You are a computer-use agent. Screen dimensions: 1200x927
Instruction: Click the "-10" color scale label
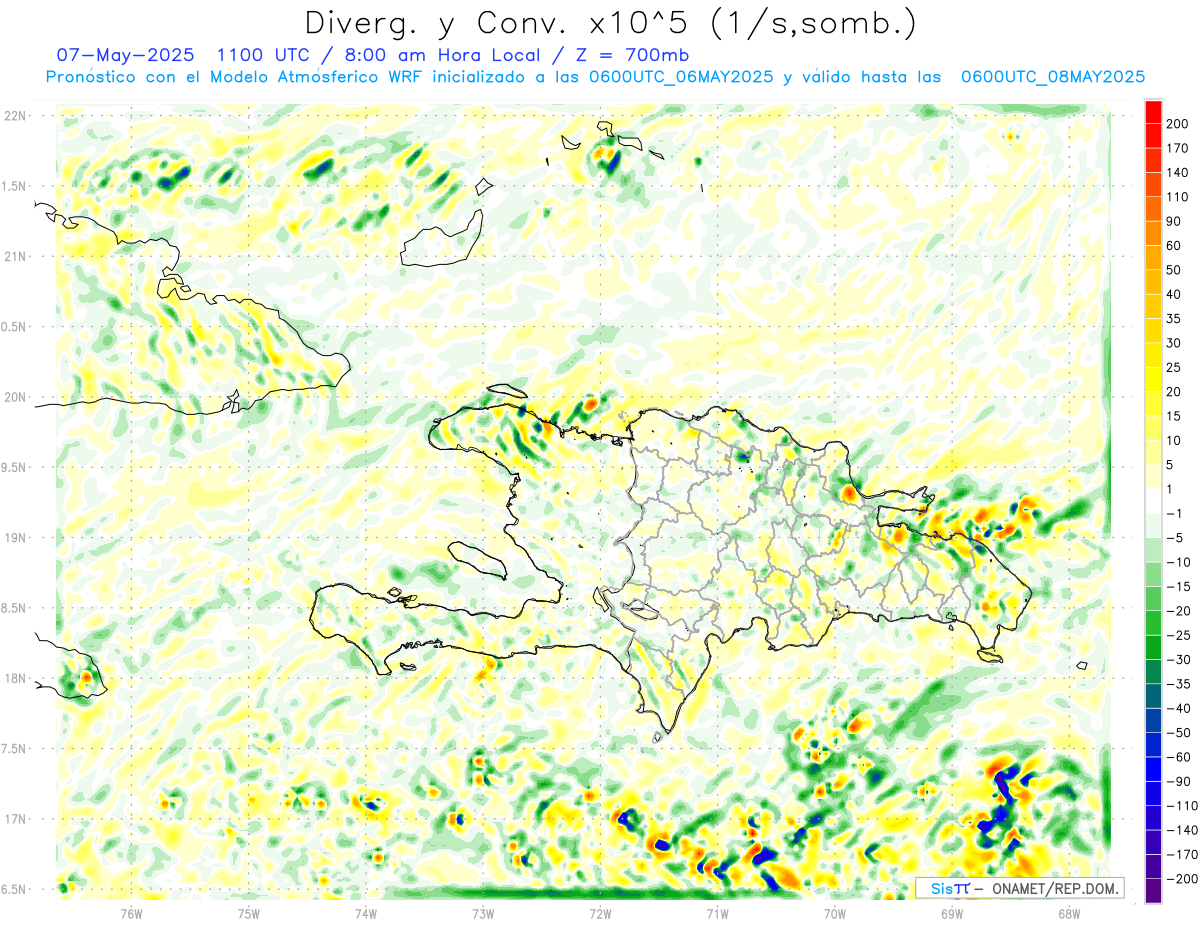[1180, 562]
